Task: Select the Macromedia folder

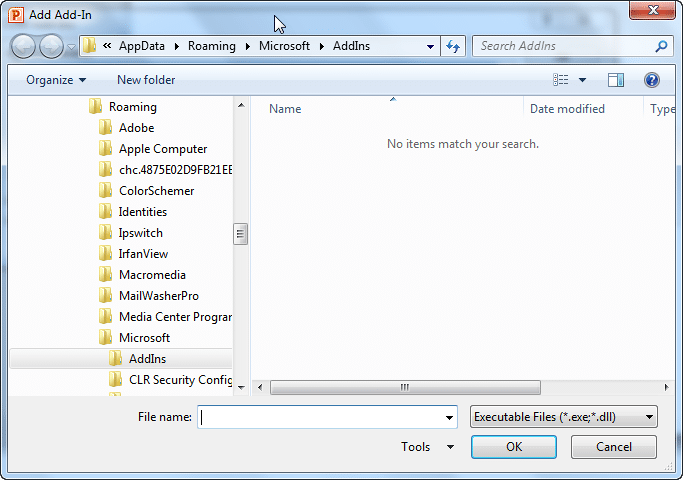Action: [x=152, y=275]
